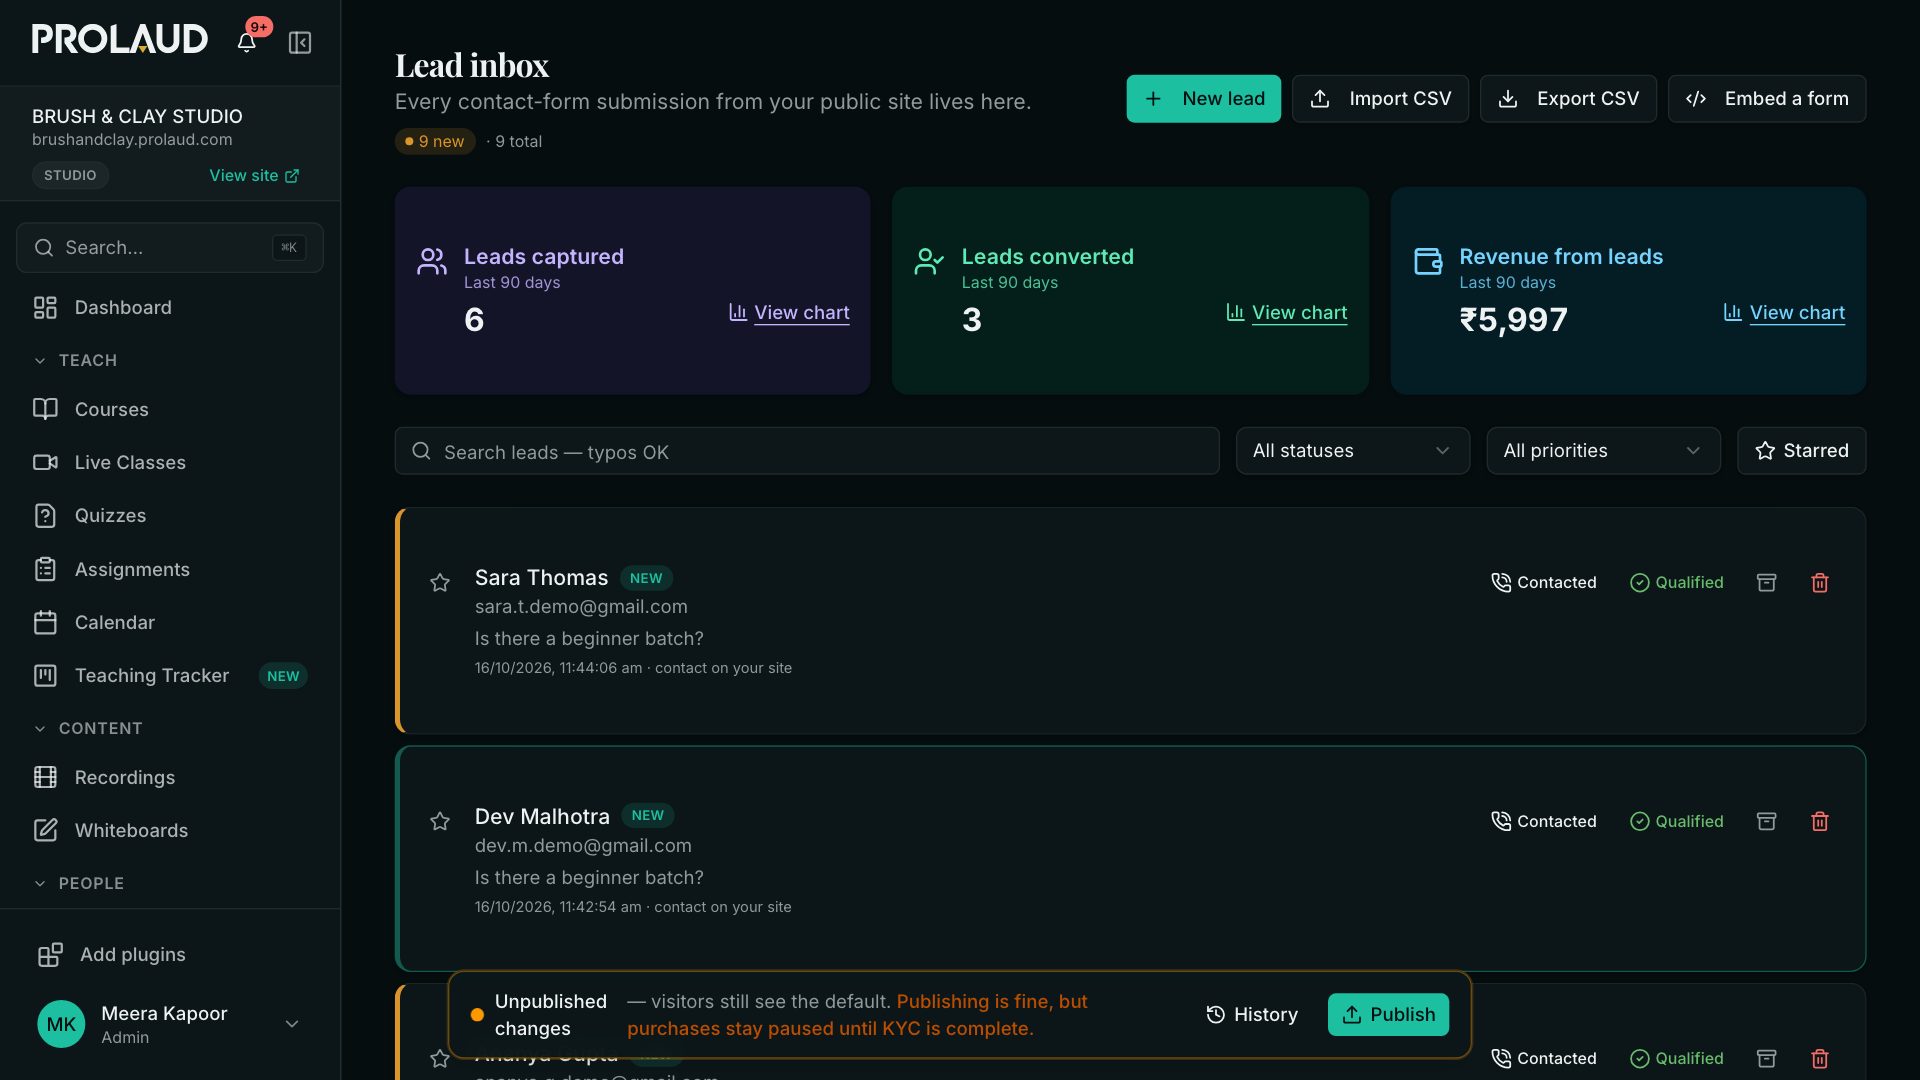The image size is (1920, 1080).
Task: Star the Sara Thomas lead
Action: [x=440, y=583]
